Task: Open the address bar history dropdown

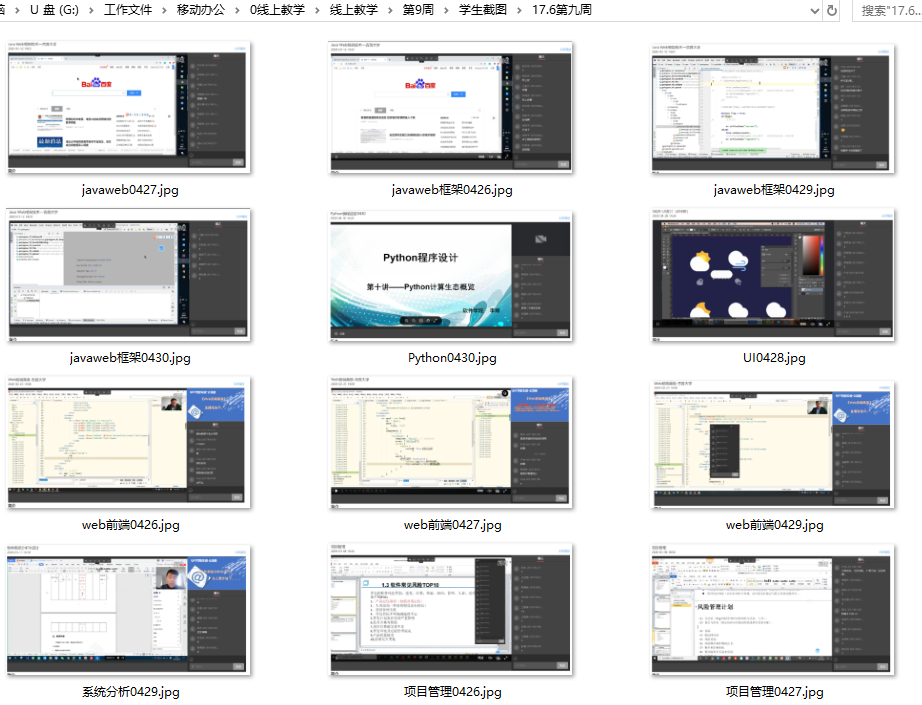Action: [x=813, y=11]
